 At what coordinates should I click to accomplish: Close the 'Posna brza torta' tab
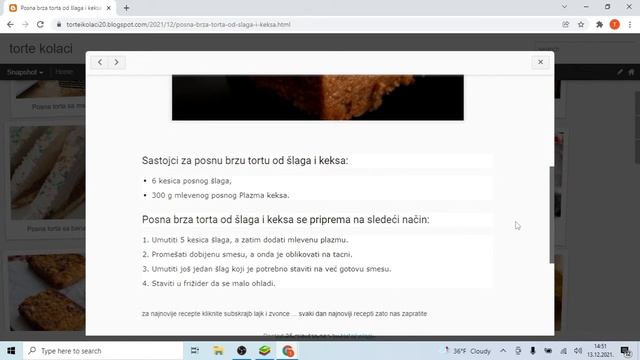[x=109, y=8]
